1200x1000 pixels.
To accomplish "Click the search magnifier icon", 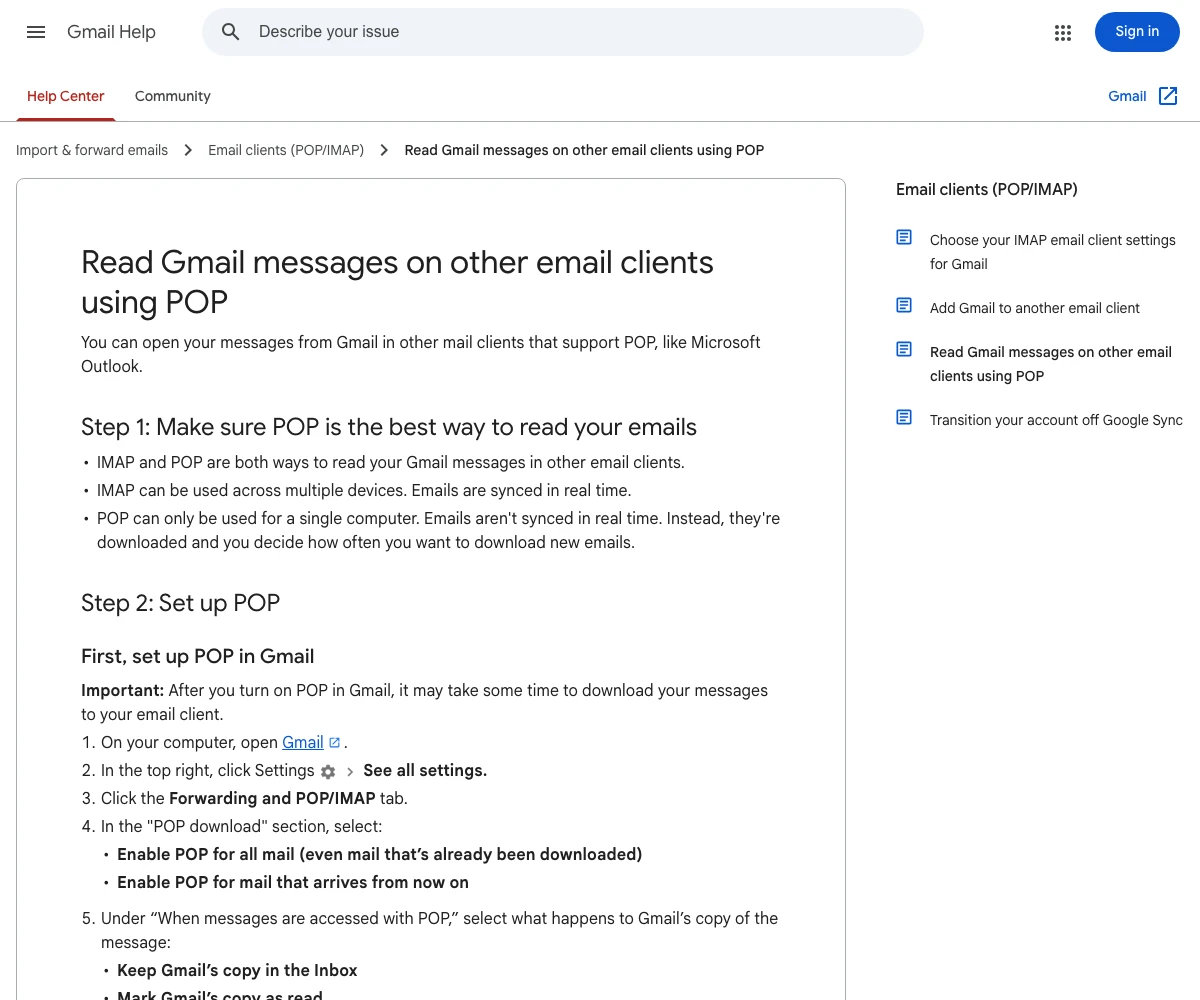I will click(231, 32).
